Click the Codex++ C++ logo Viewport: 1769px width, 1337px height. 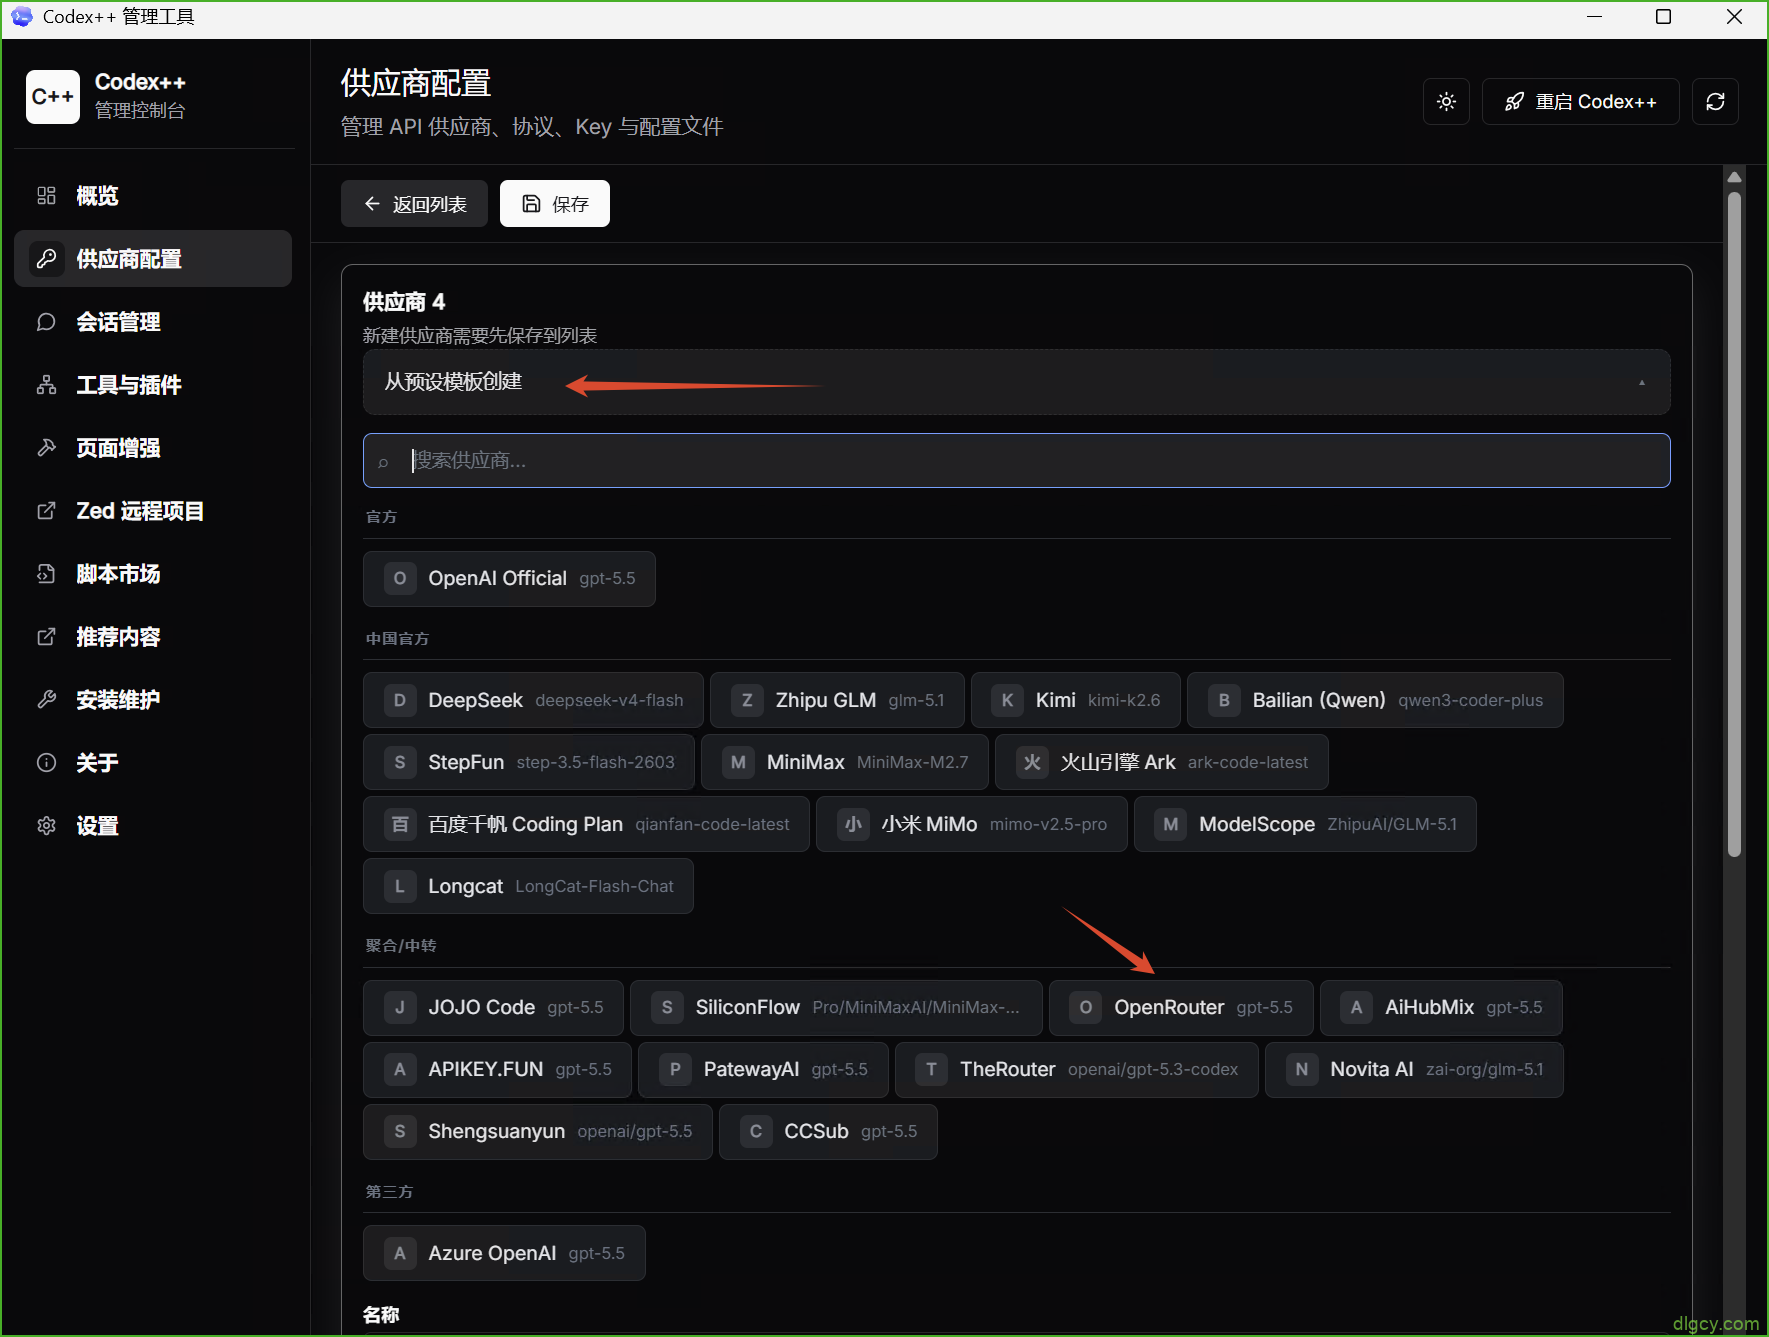click(53, 97)
